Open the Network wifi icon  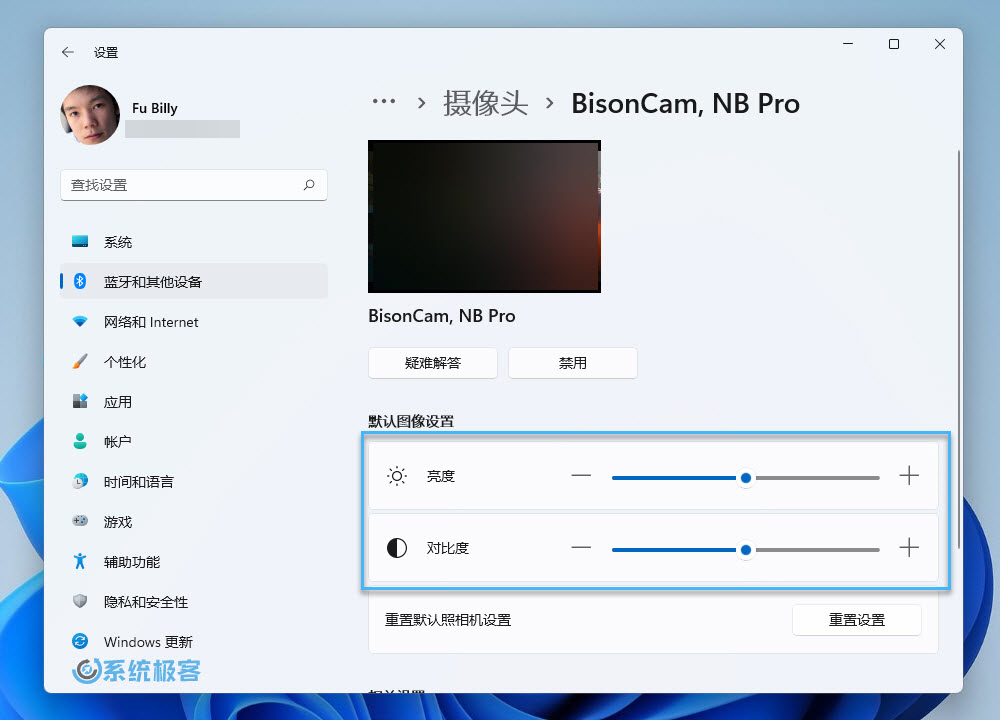80,321
